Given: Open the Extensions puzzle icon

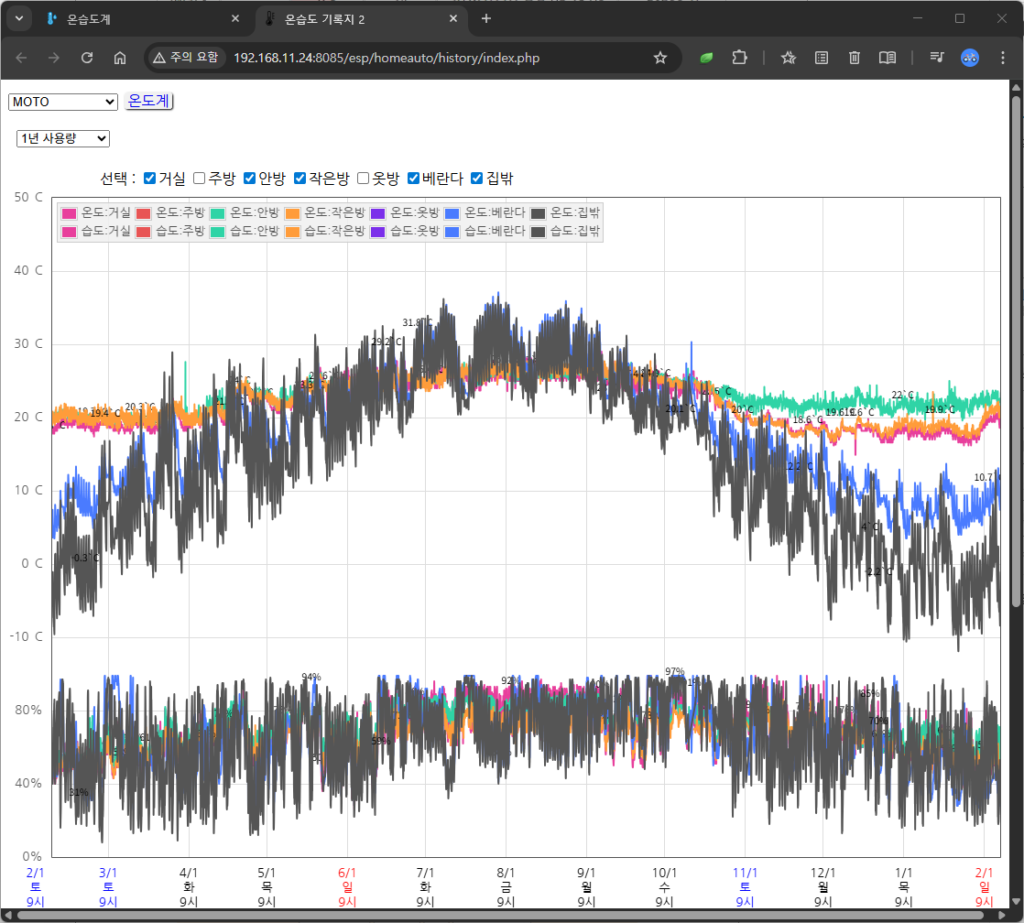Looking at the screenshot, I should pyautogui.click(x=740, y=58).
